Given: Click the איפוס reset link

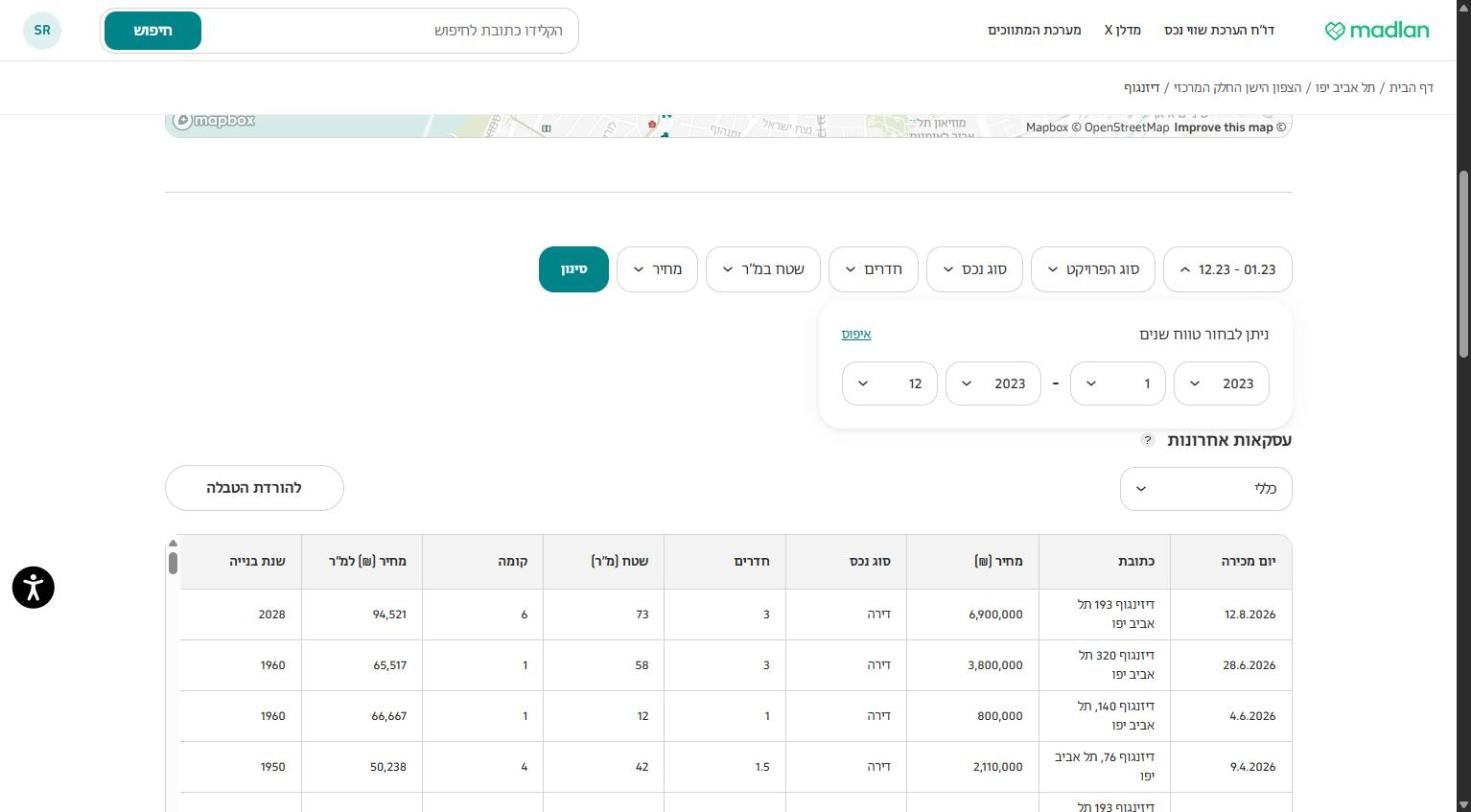Looking at the screenshot, I should 856,334.
